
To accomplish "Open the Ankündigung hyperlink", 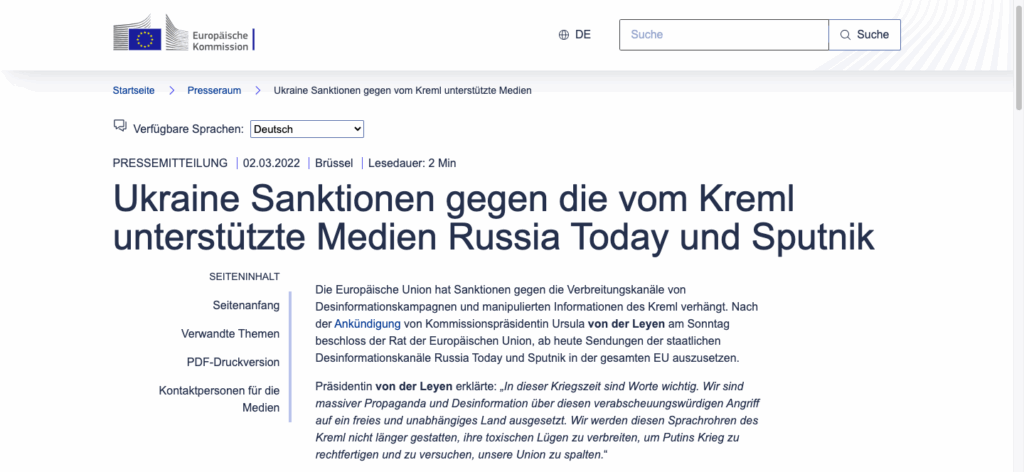I will pos(368,323).
